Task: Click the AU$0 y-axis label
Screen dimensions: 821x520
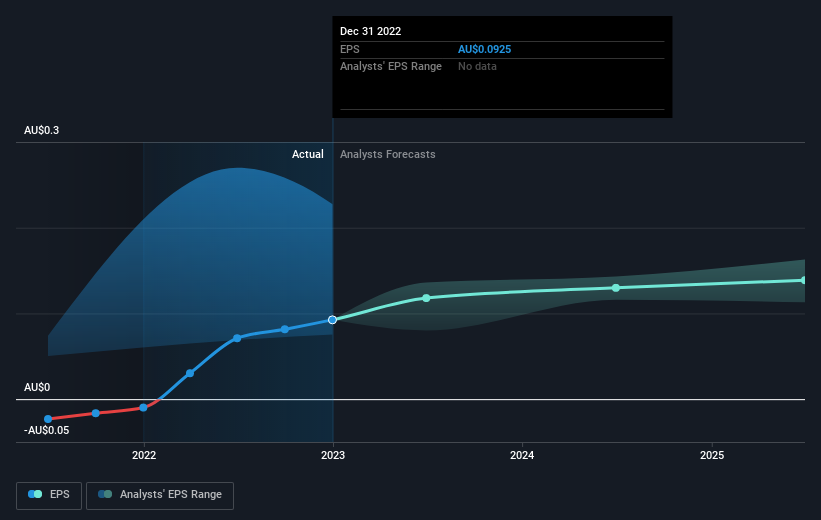Action: click(x=37, y=388)
